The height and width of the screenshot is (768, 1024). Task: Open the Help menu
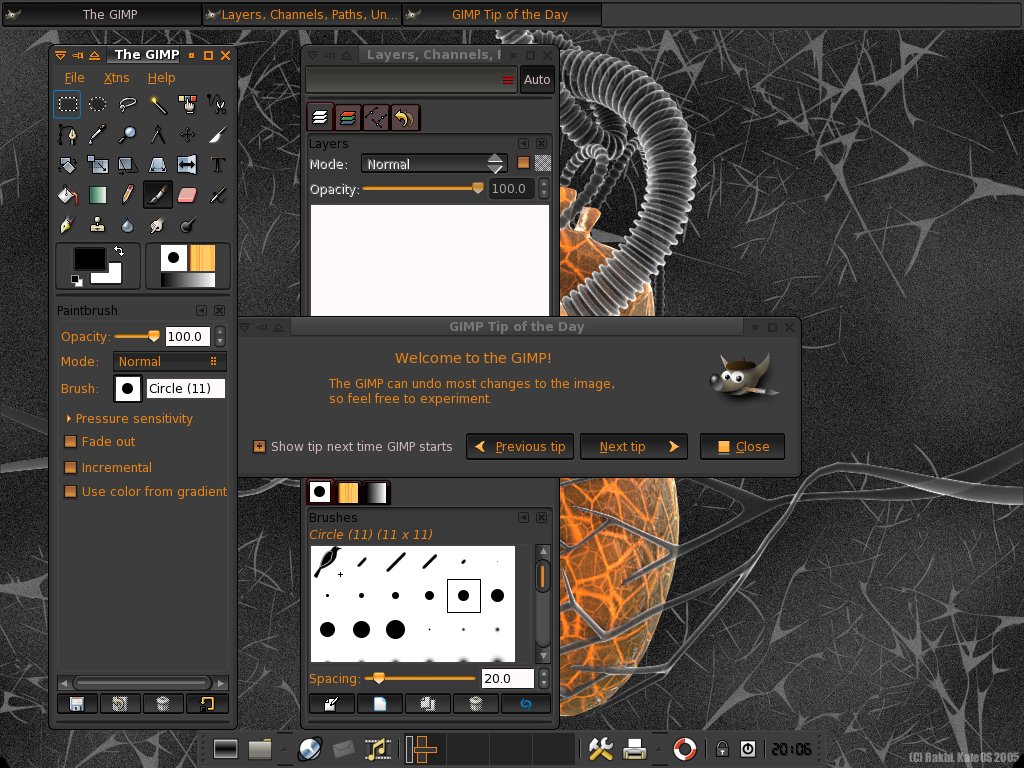click(x=161, y=78)
